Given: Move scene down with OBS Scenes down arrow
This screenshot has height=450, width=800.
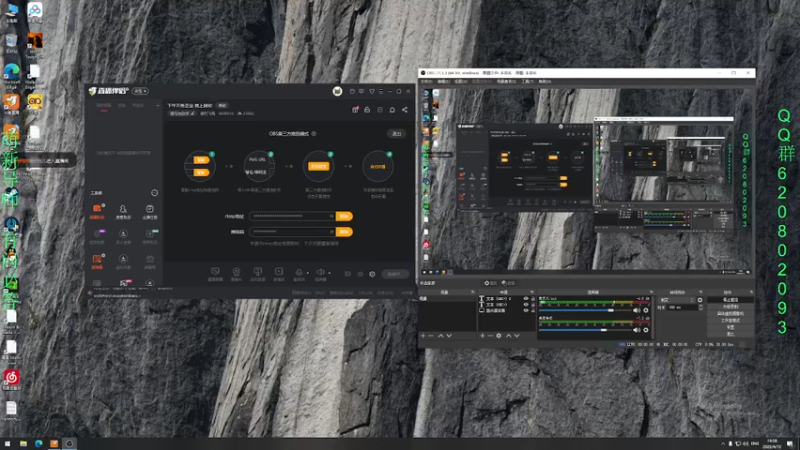Looking at the screenshot, I should click(x=449, y=336).
